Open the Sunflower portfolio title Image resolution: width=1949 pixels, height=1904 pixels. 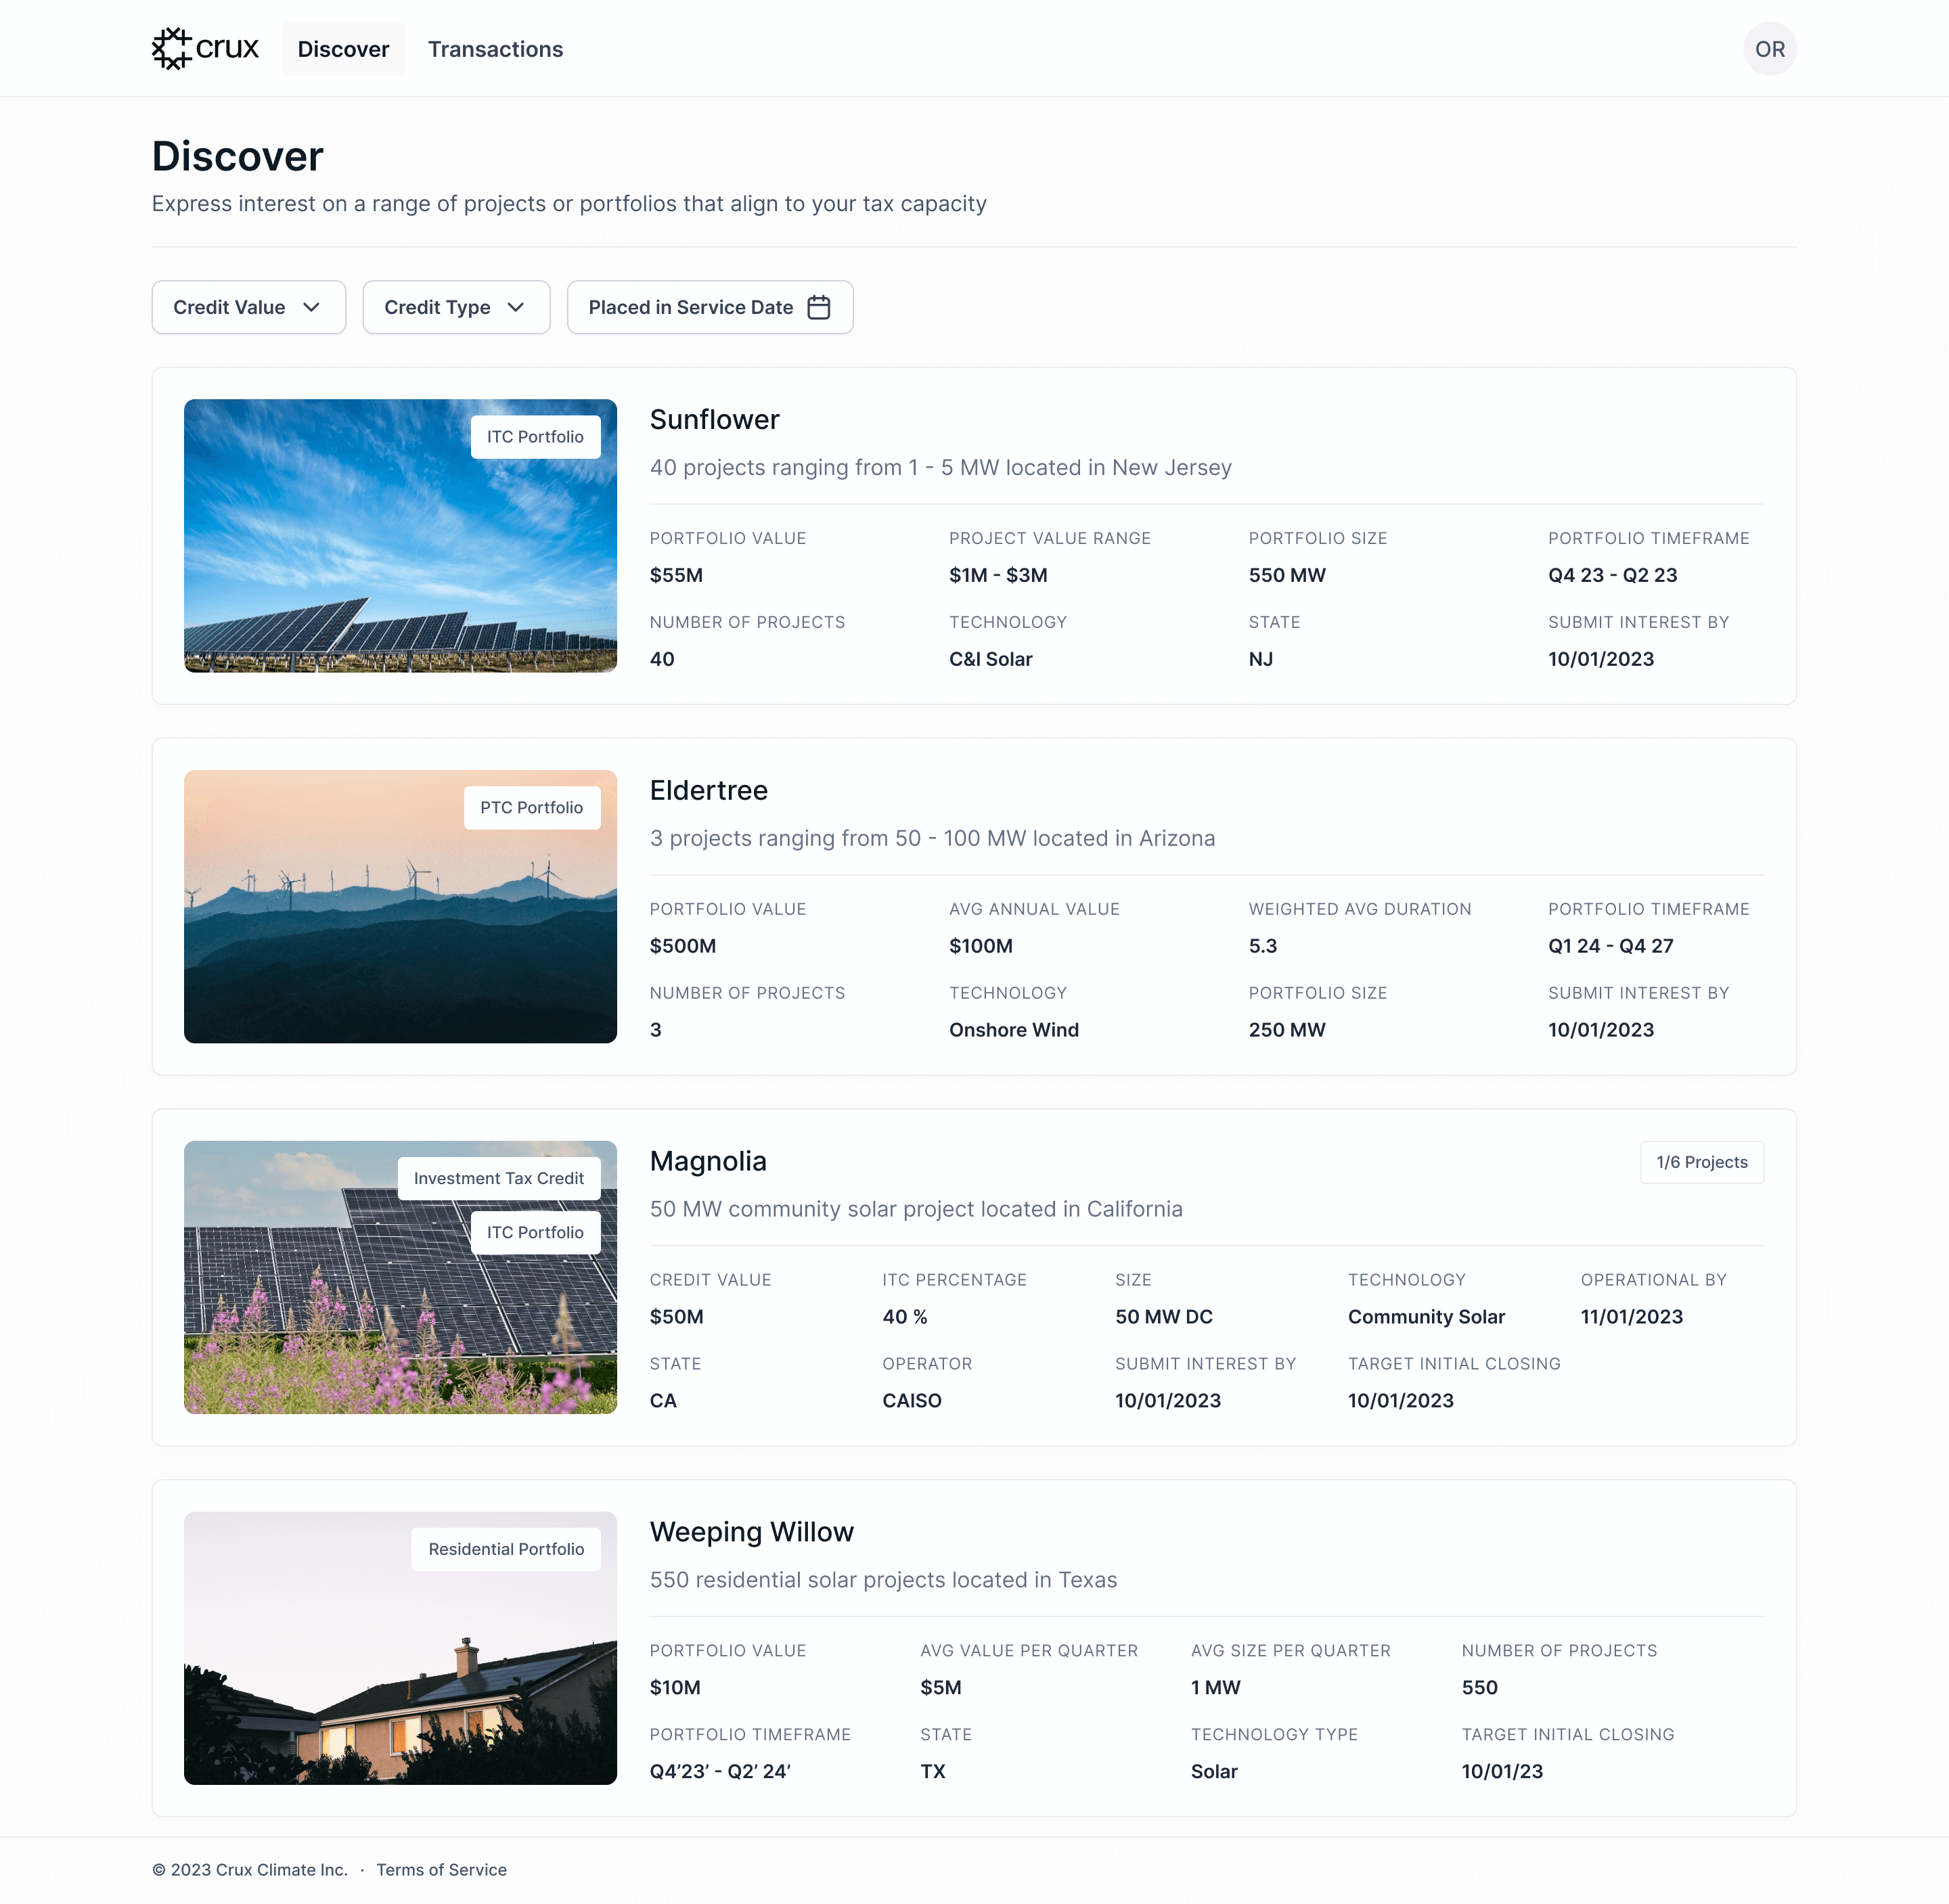coord(714,420)
